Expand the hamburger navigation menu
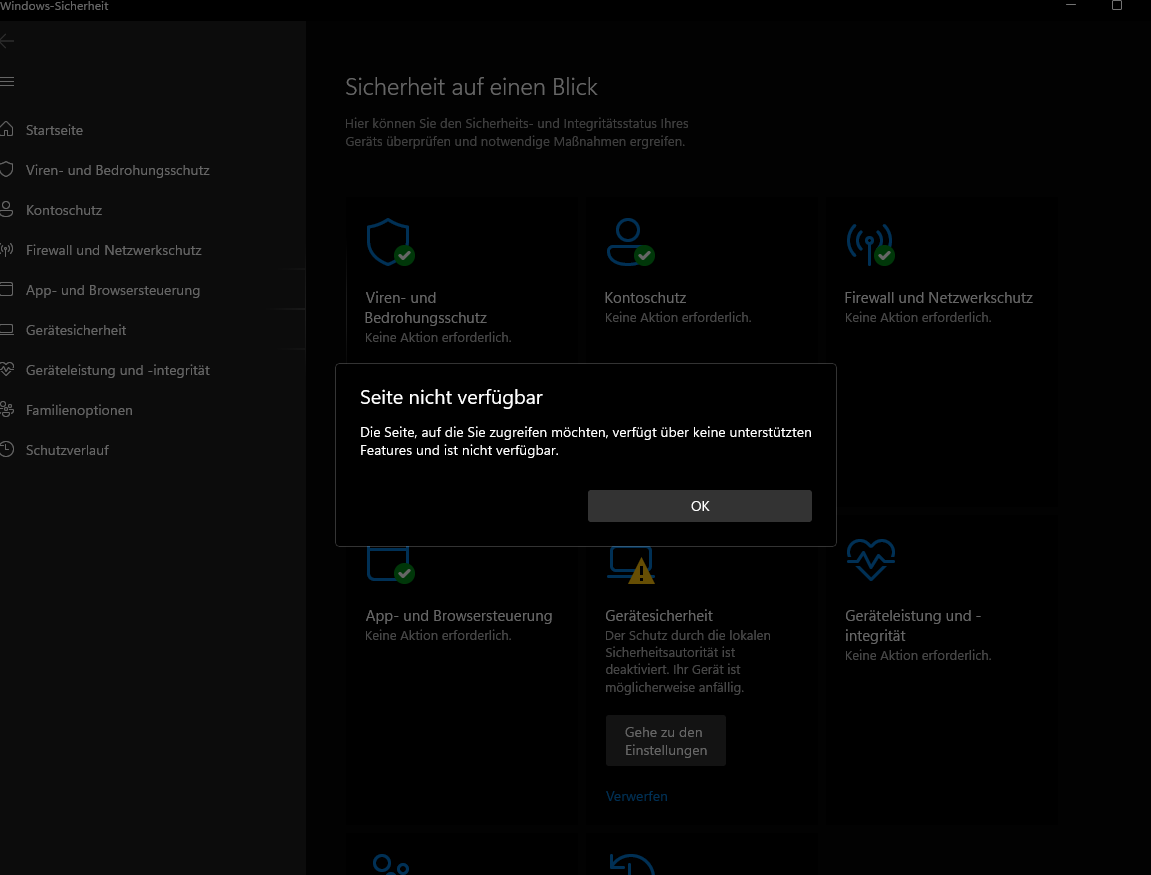Image resolution: width=1151 pixels, height=875 pixels. pos(8,81)
